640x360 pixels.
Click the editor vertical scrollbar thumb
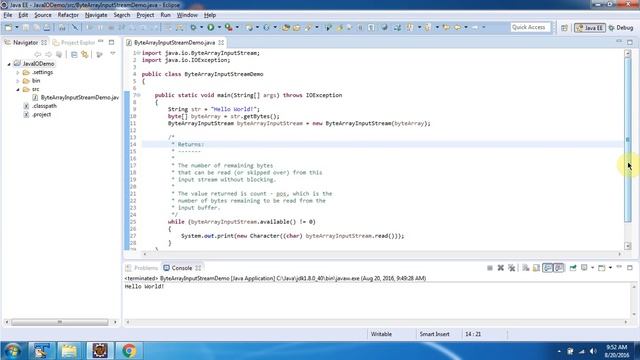click(628, 140)
